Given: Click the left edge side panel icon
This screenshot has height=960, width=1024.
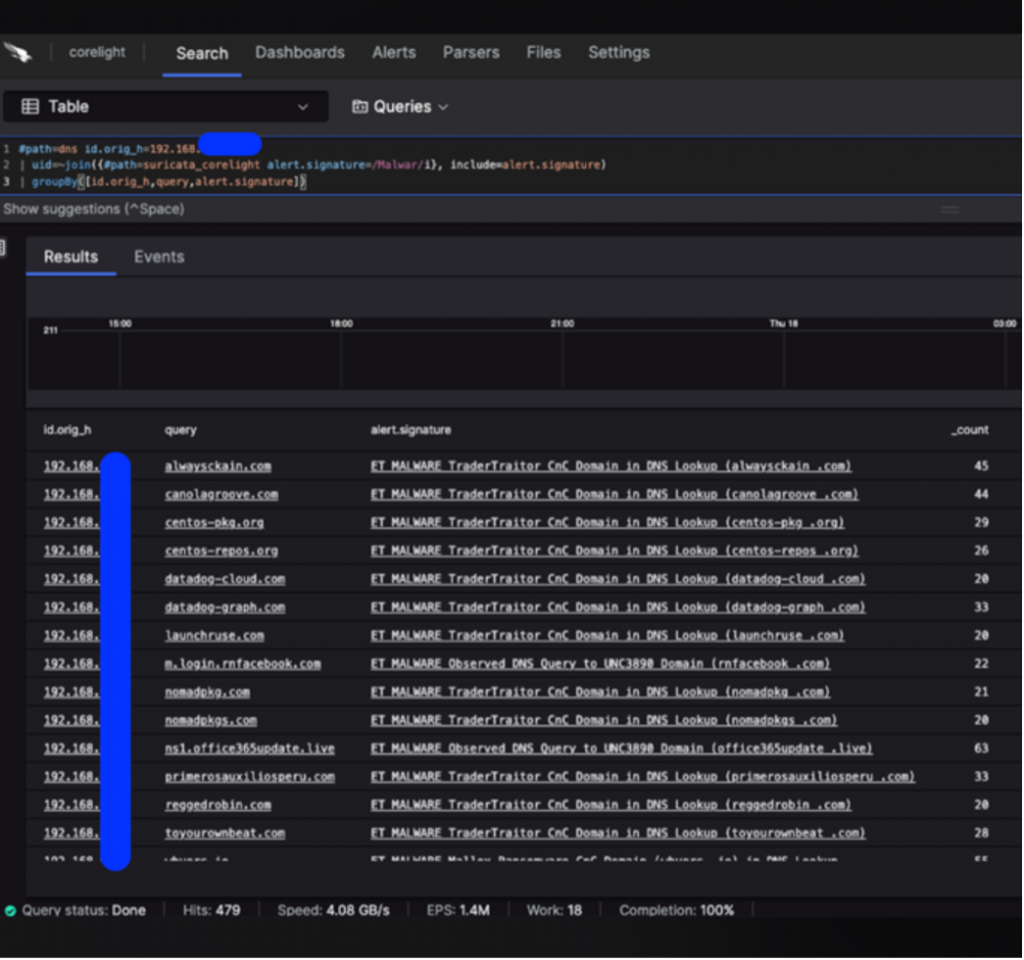Looking at the screenshot, I should coord(3,248).
